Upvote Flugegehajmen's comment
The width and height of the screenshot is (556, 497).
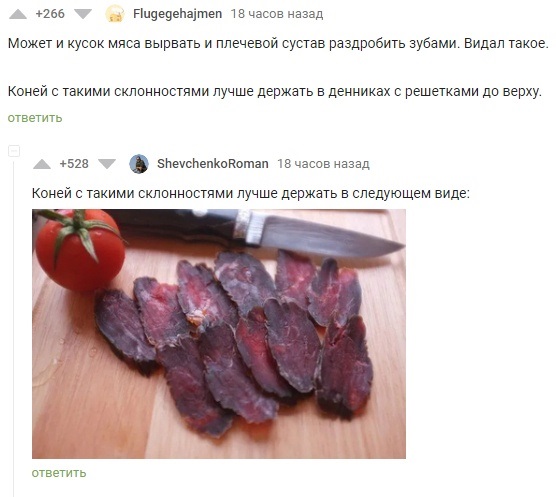[18, 14]
